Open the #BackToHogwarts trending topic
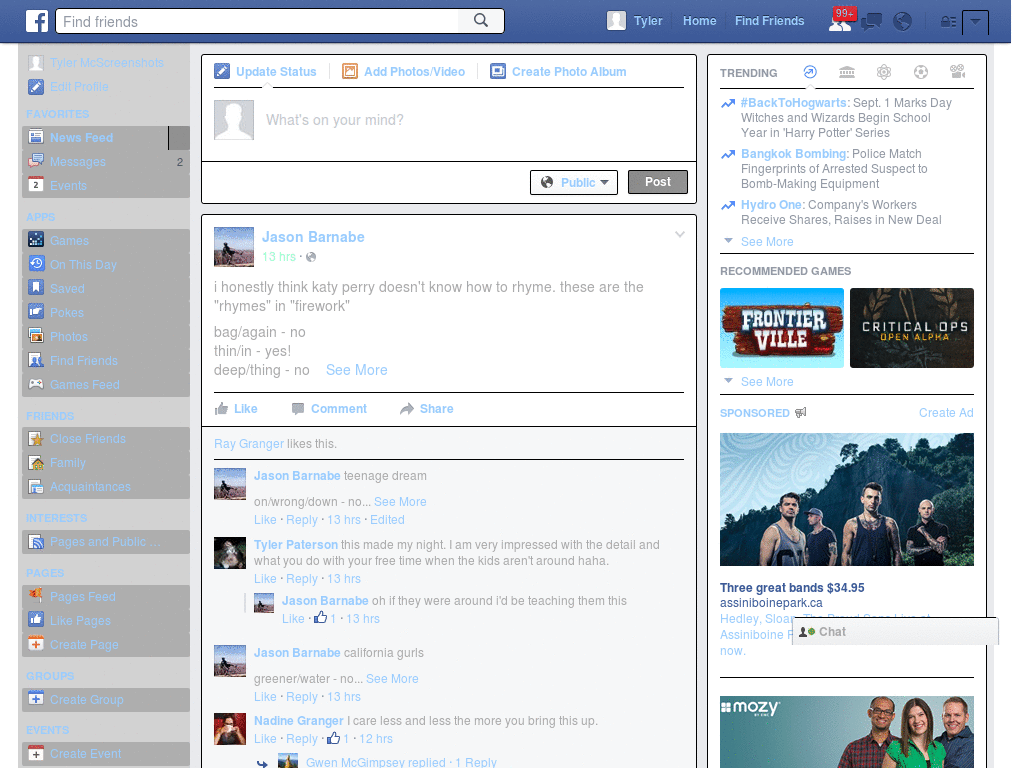1024x768 pixels. (x=793, y=103)
